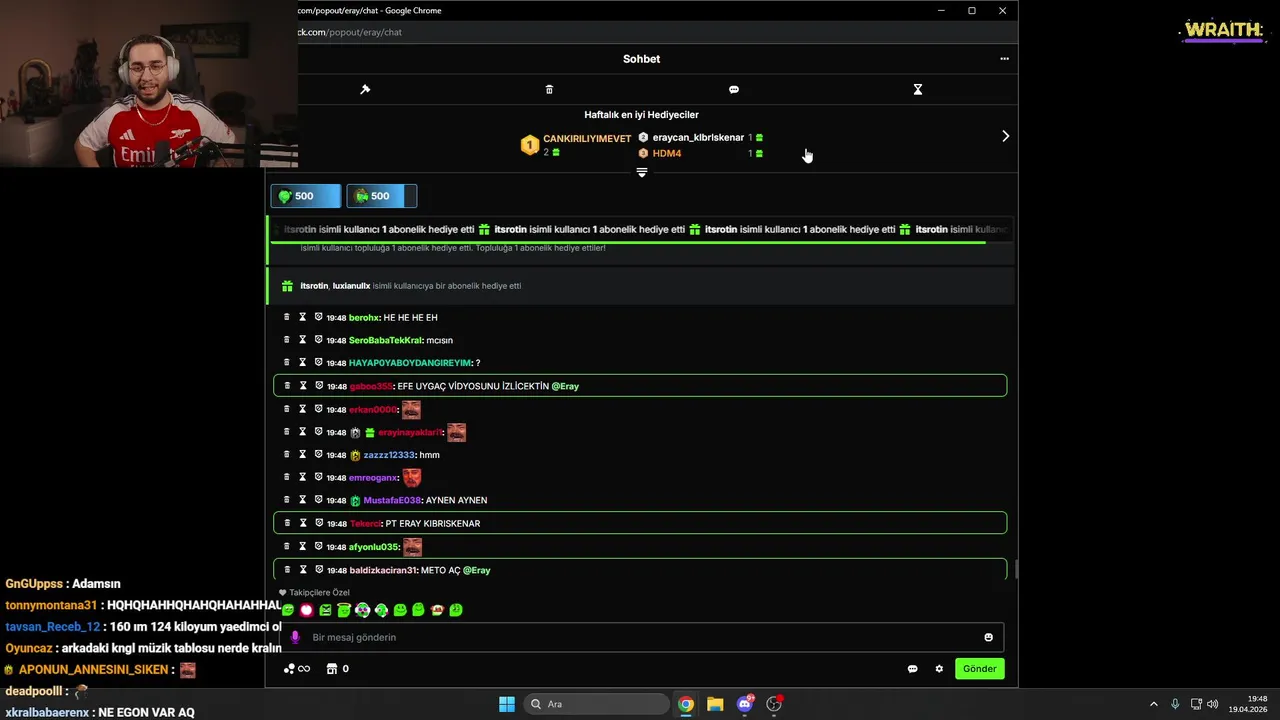Screen dimensions: 1280x720
Task: Open Discord from the taskbar
Action: [x=745, y=704]
